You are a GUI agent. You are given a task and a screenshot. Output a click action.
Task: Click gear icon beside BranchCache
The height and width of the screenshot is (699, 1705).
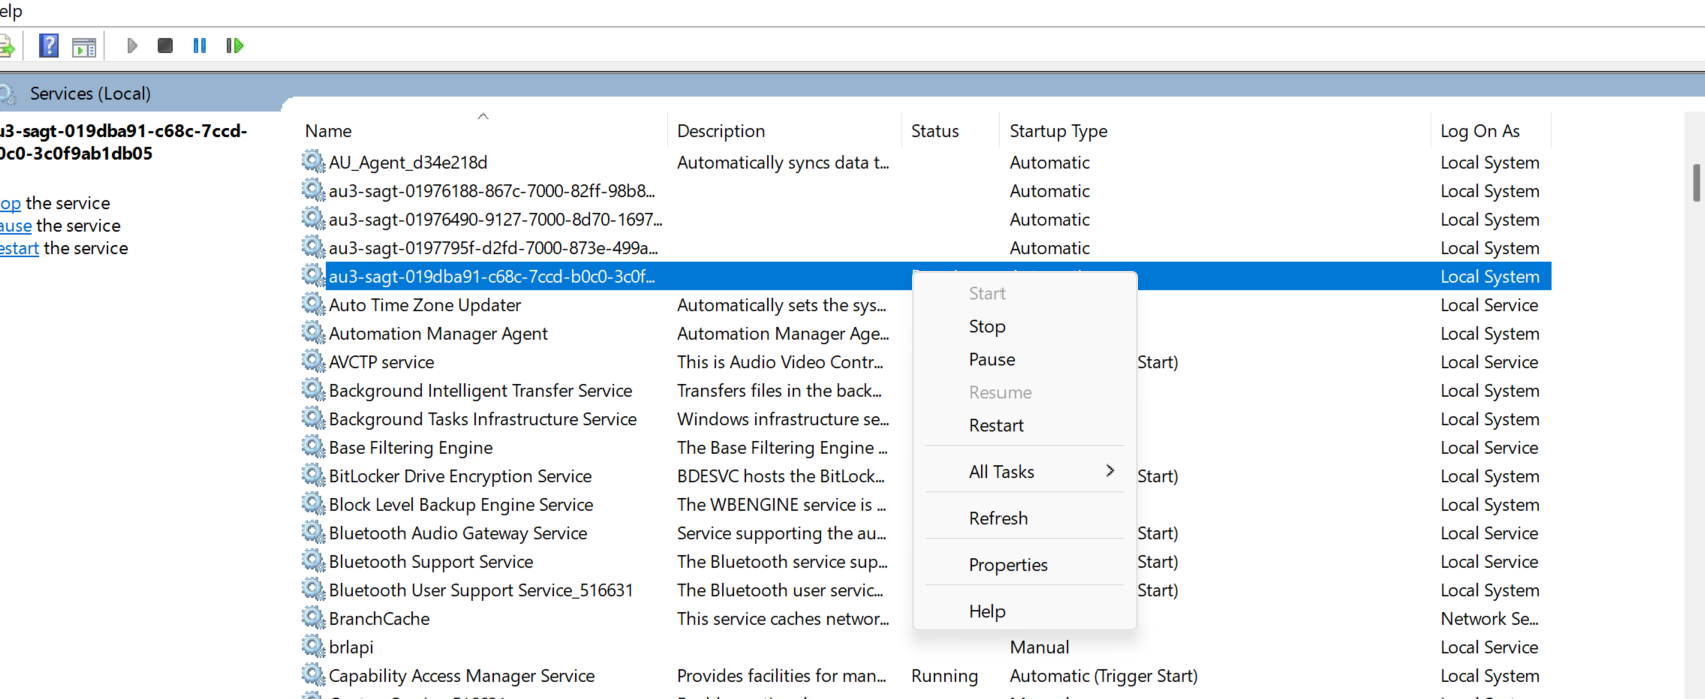point(313,618)
